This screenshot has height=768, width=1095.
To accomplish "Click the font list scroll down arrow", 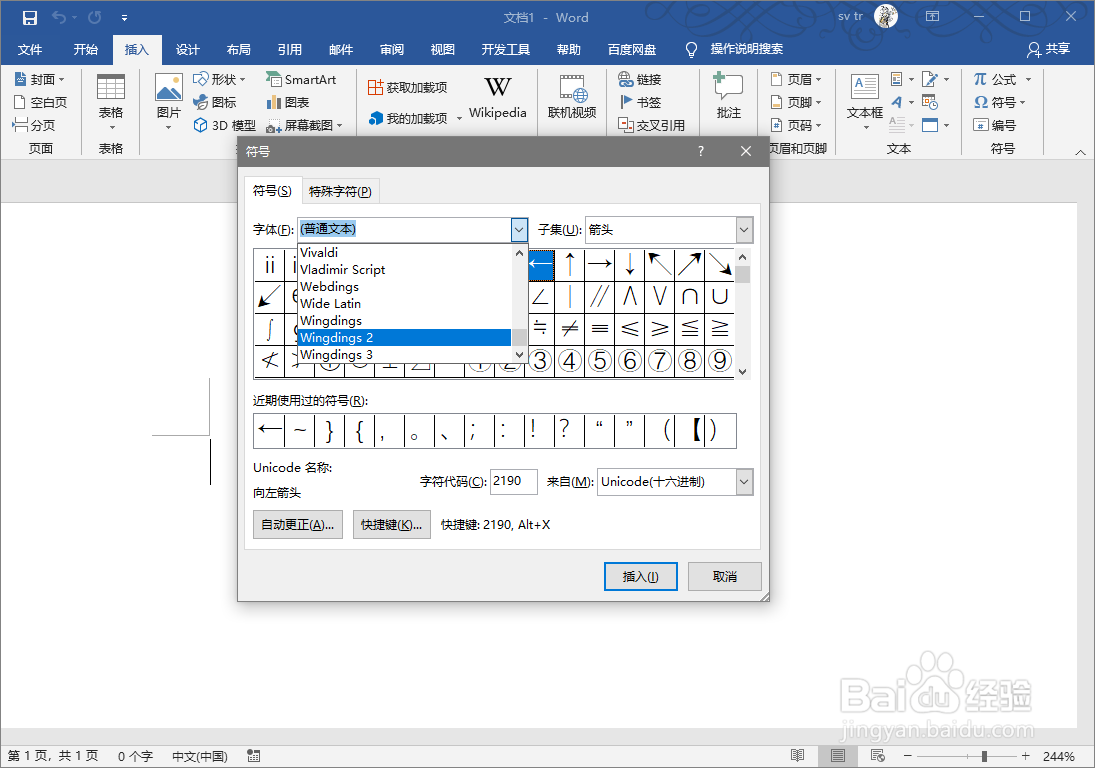I will 519,355.
